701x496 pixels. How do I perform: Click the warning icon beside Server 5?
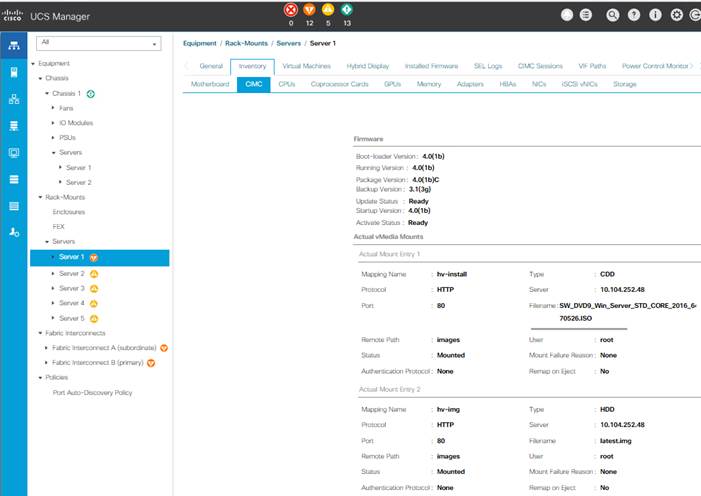[x=94, y=319]
